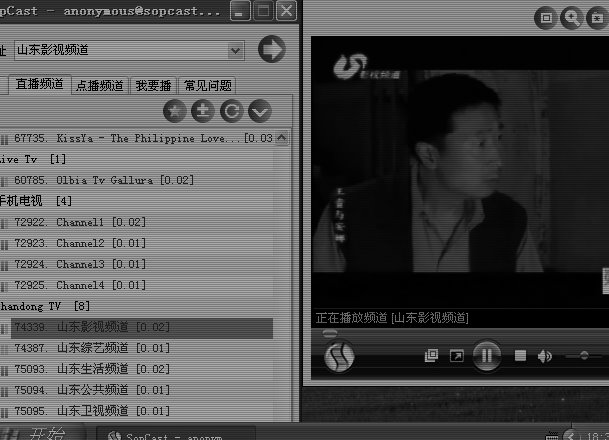Switch to the 点播频道 tab
Viewport: 609px width, 440px height.
[x=100, y=85]
